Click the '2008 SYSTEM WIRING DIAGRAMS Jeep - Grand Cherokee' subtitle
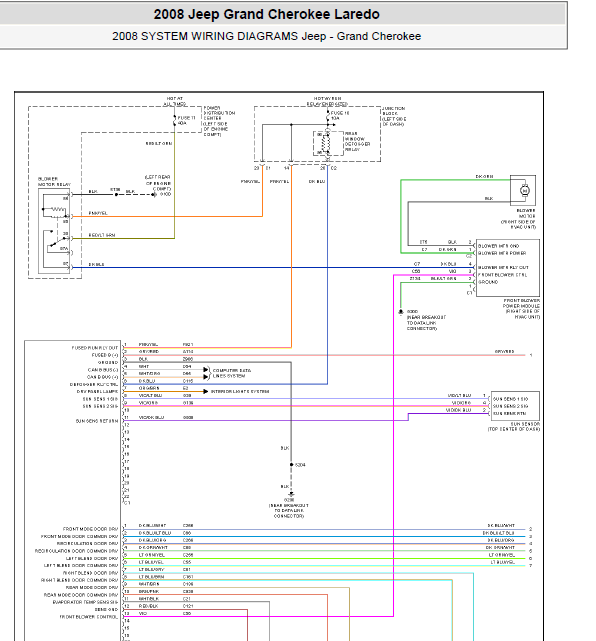This screenshot has width=596, height=641. [267, 36]
